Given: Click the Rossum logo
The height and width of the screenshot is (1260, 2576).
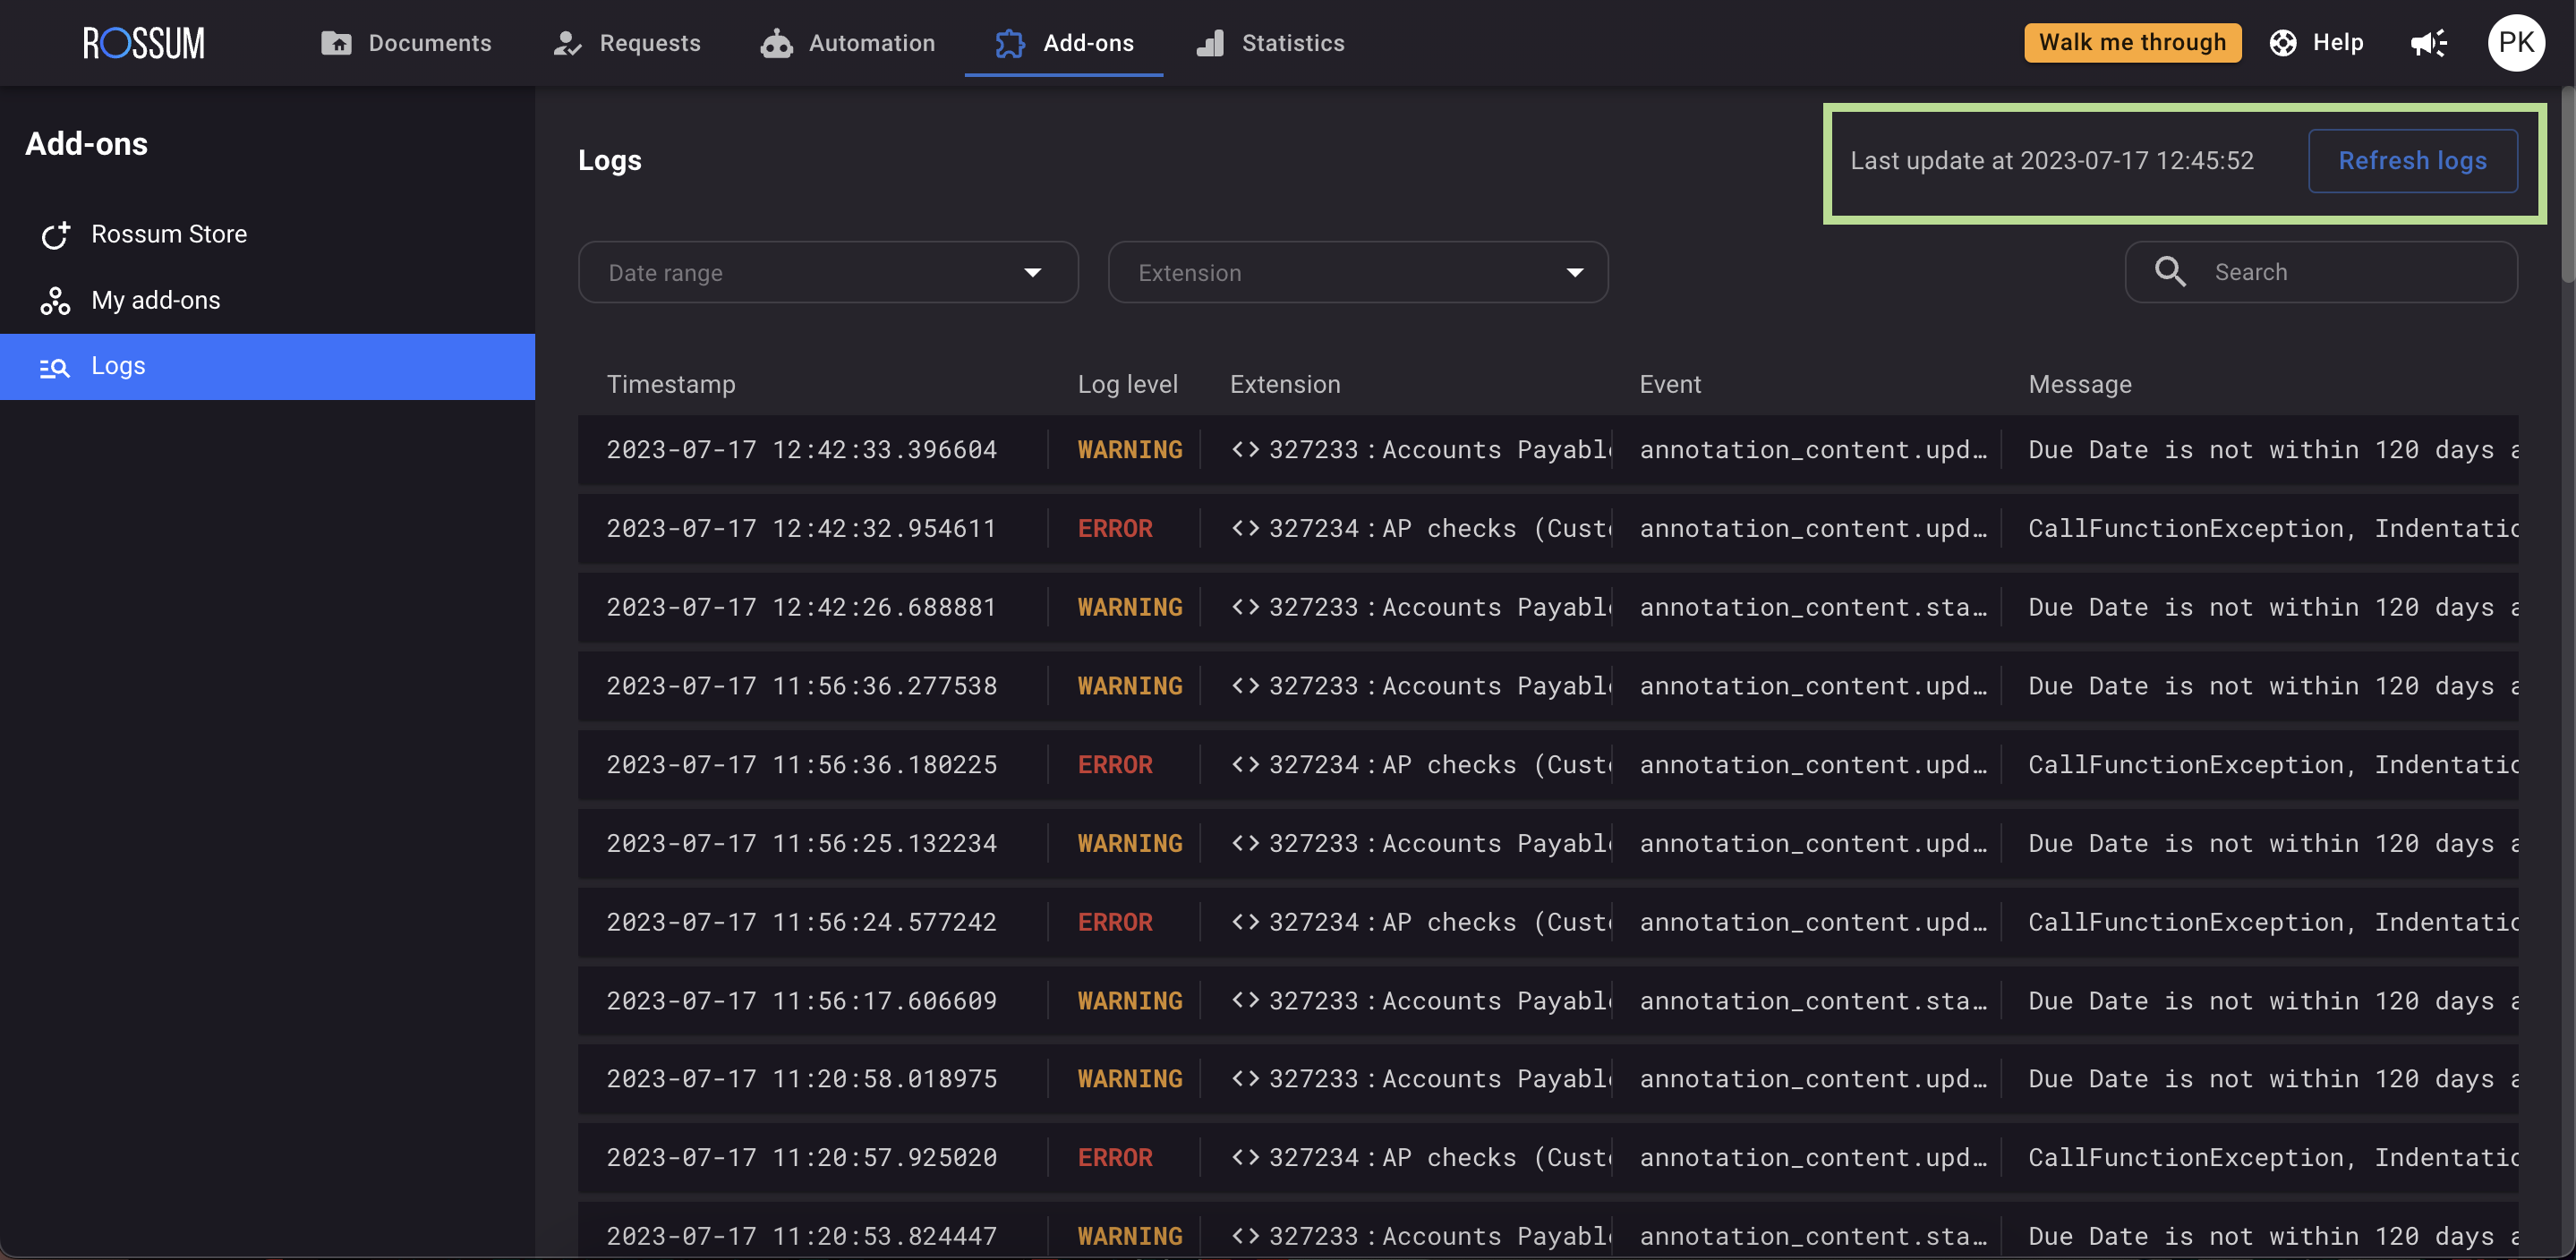Looking at the screenshot, I should (143, 43).
